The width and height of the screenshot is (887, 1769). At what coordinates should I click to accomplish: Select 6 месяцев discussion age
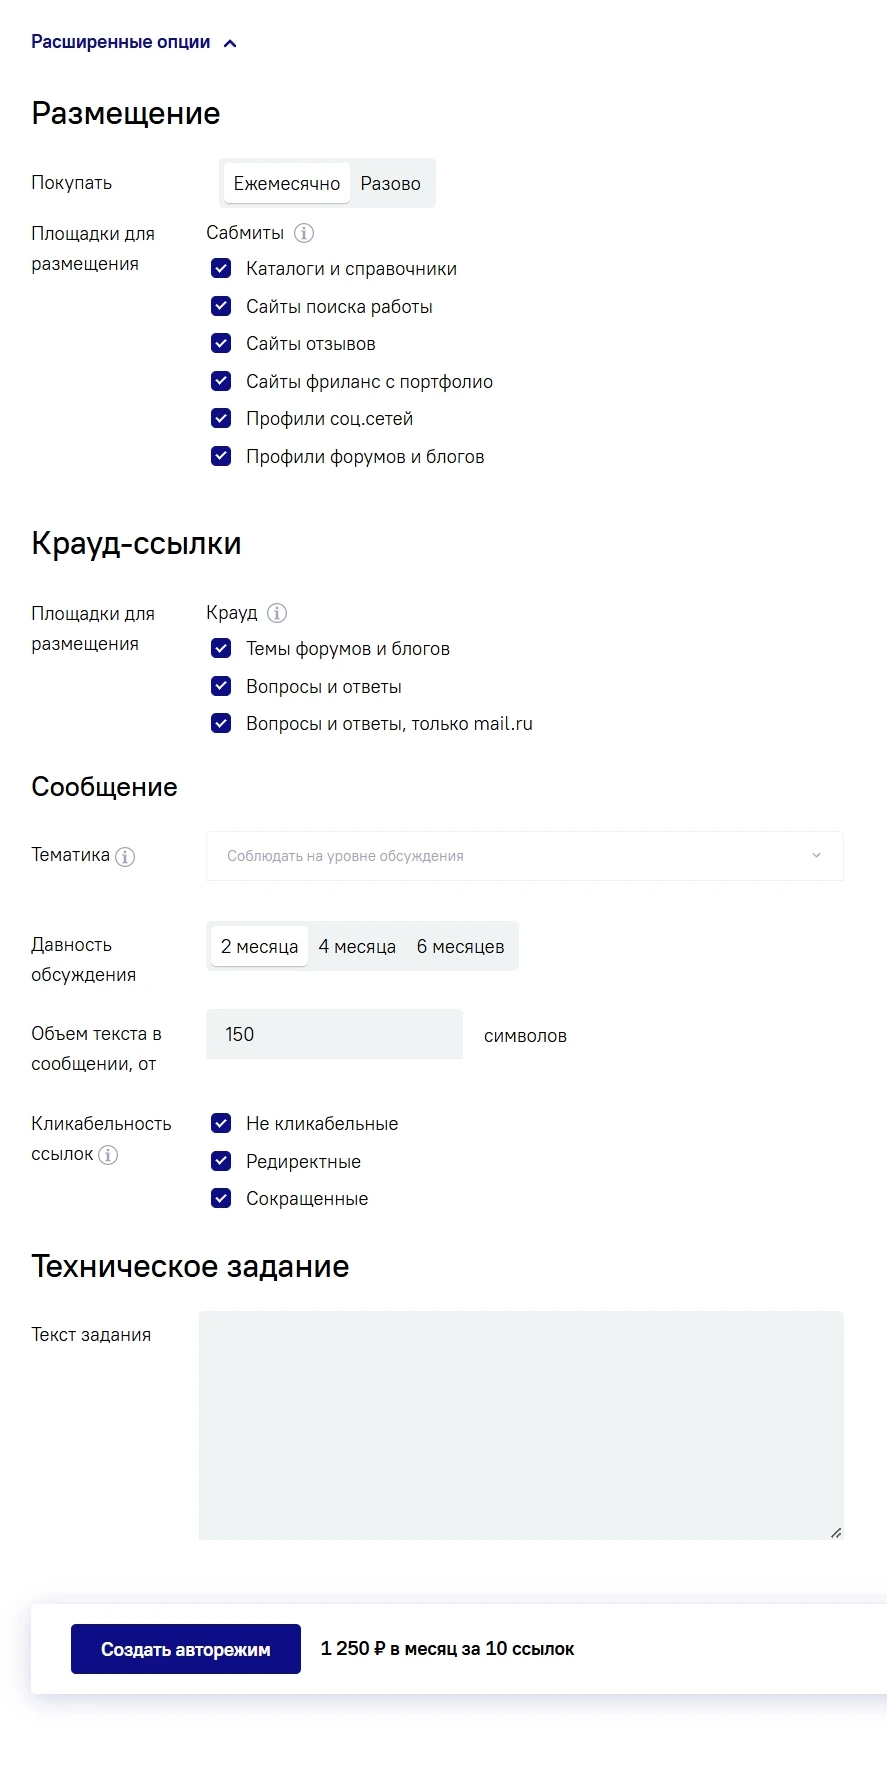point(460,947)
